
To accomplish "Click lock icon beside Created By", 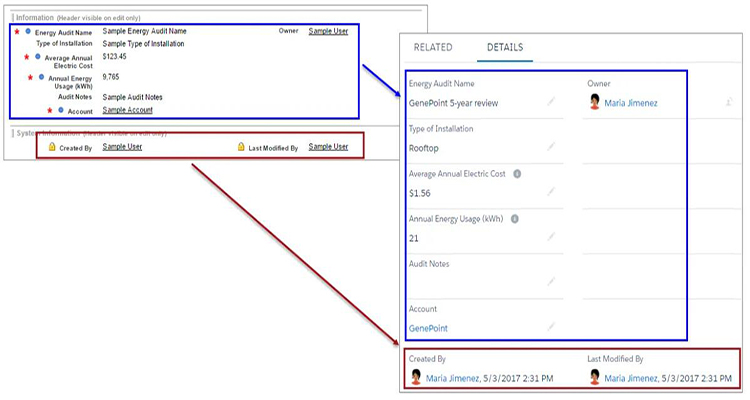I will pyautogui.click(x=52, y=147).
